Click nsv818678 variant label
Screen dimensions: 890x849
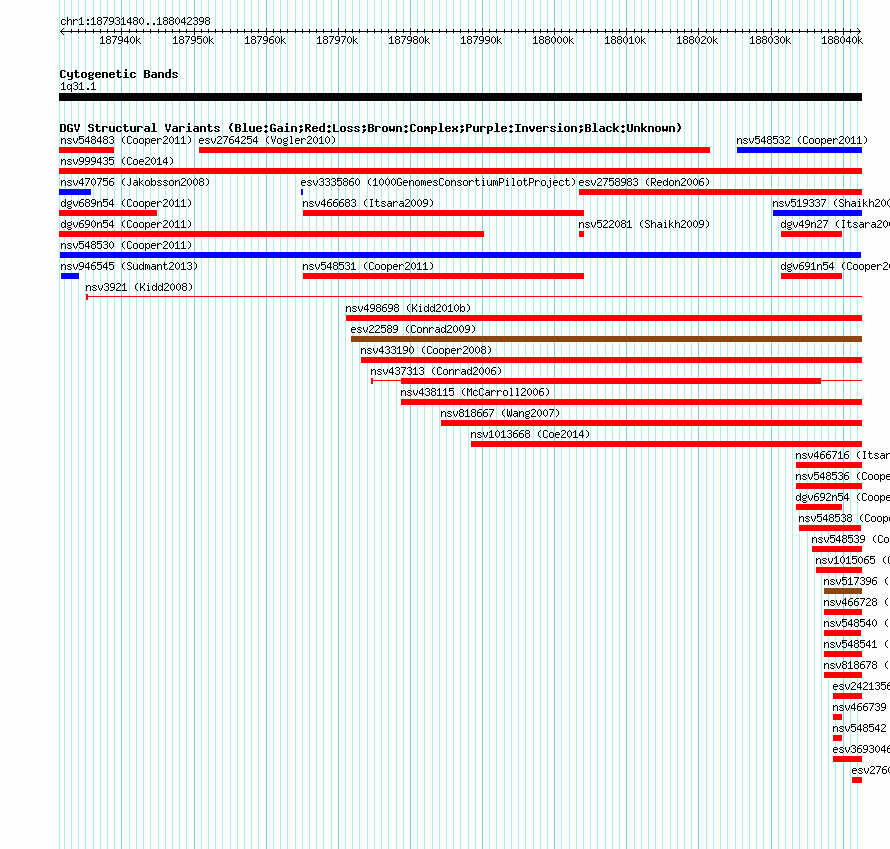[857, 665]
